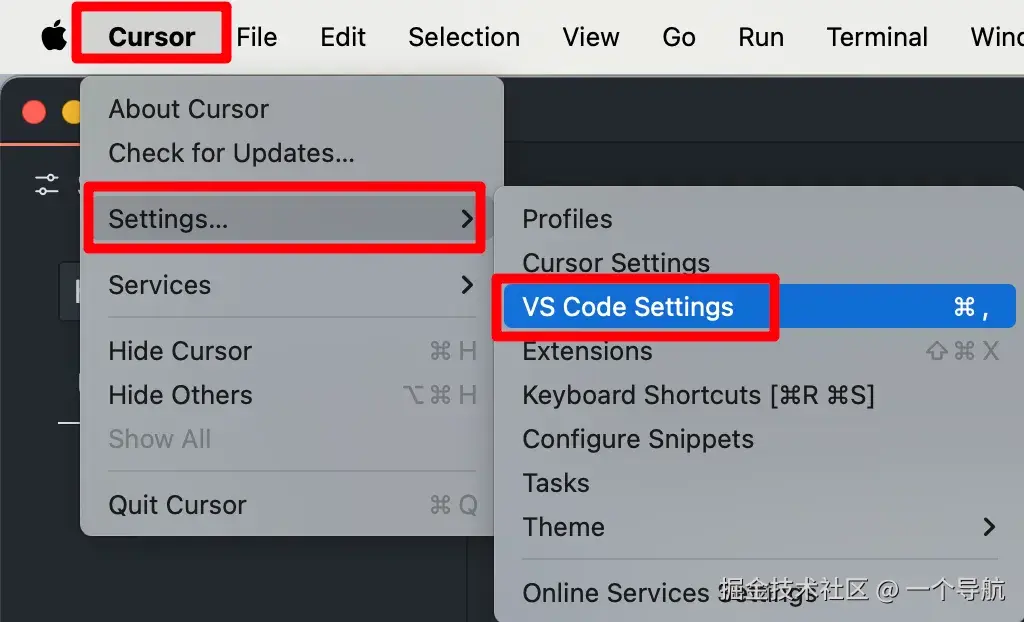Select About Cursor
Screen dimensions: 1024x622
click(x=188, y=108)
